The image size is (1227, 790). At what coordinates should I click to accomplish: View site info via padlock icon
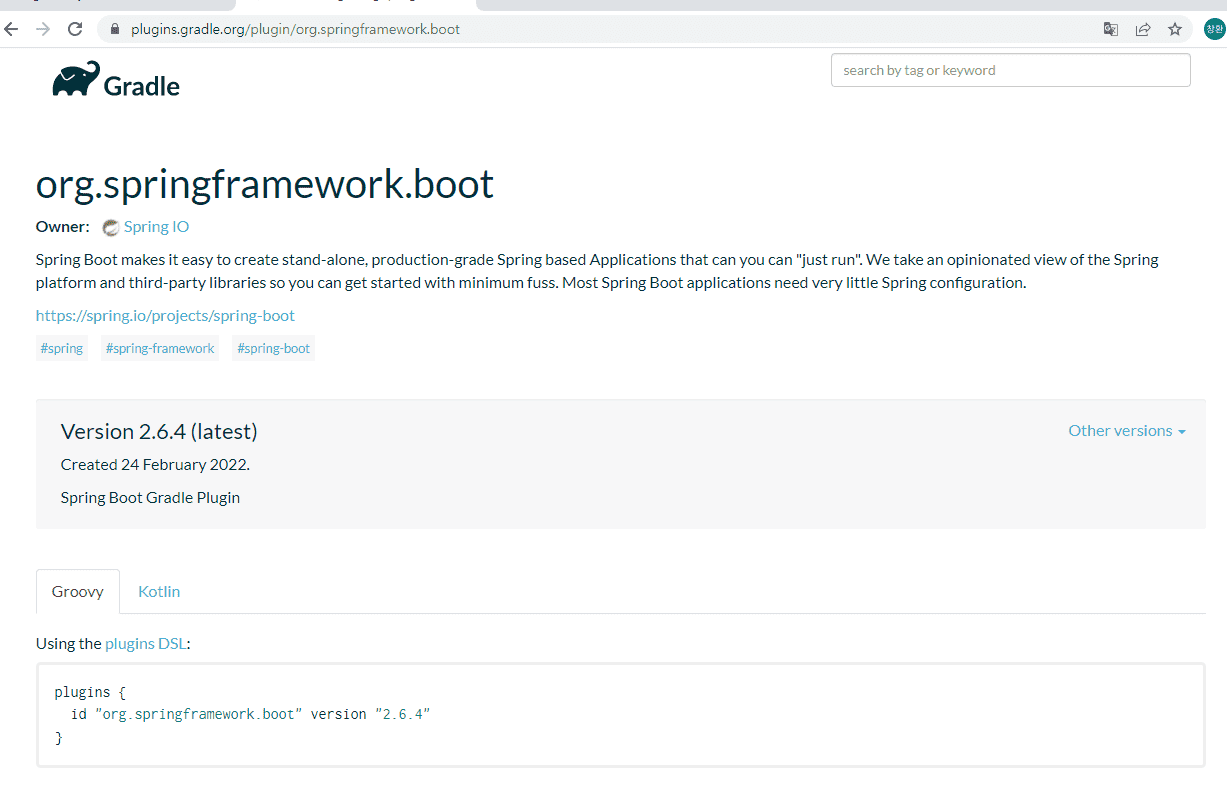point(115,29)
